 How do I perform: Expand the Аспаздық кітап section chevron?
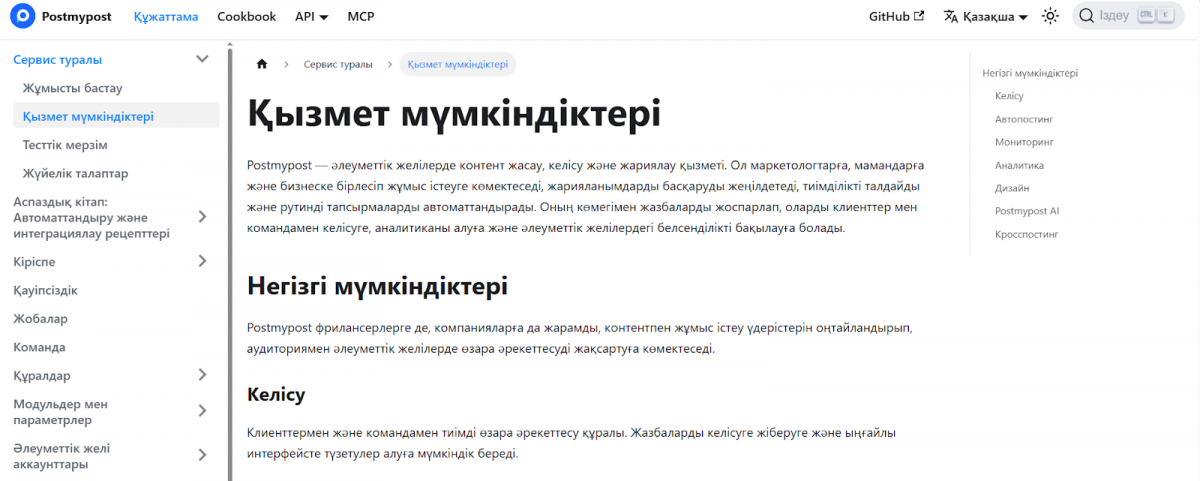[x=202, y=217]
